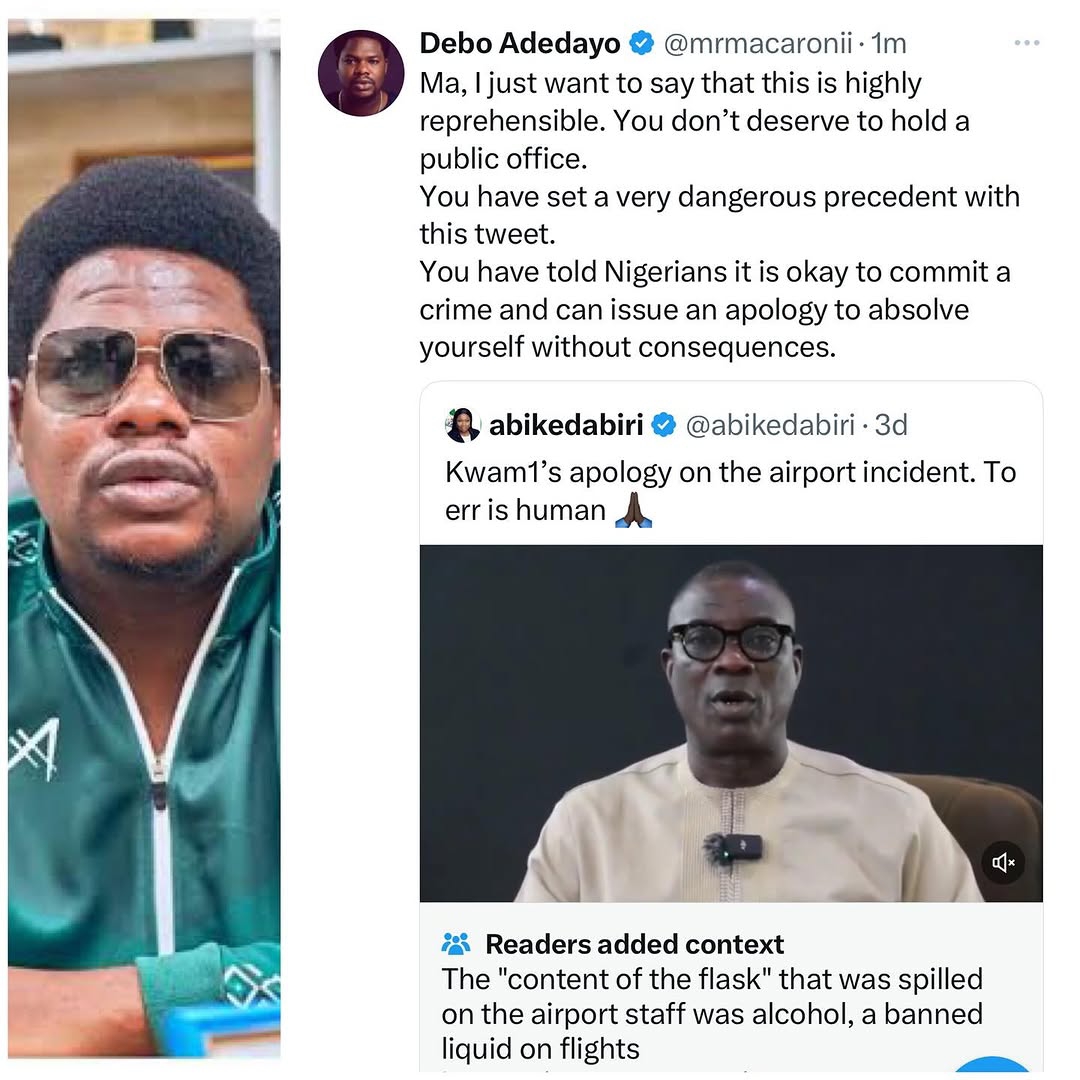
Task: Open the @mrmacaronii handle link
Action: tap(758, 44)
